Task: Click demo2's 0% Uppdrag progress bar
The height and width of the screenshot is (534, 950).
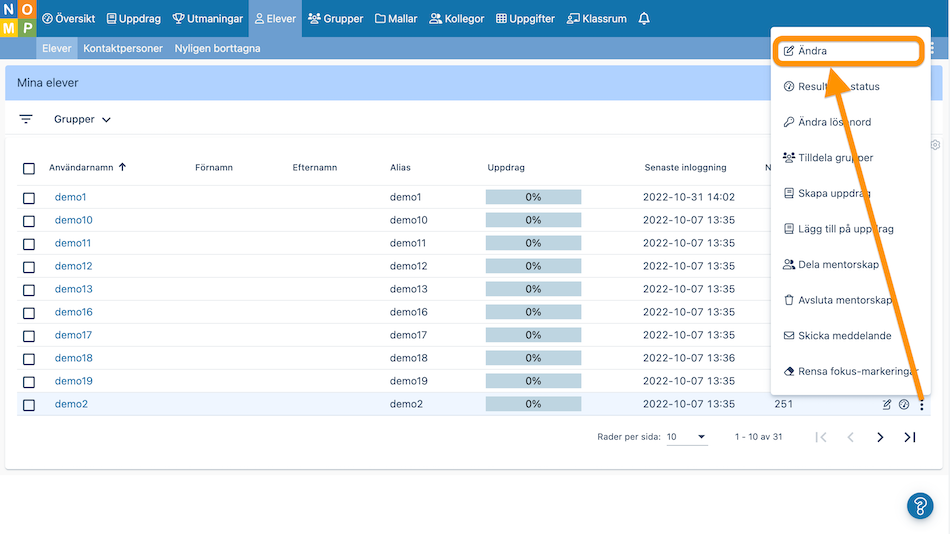Action: (x=533, y=404)
